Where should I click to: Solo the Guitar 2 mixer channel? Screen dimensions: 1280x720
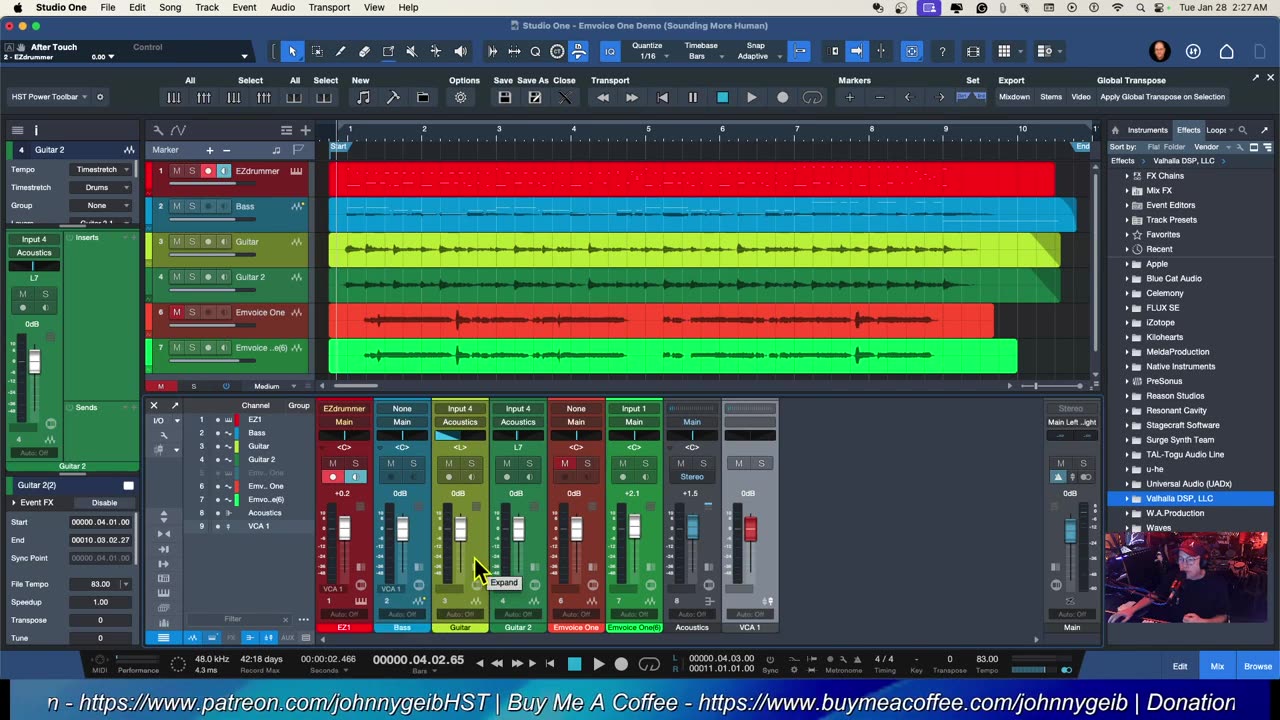point(529,463)
